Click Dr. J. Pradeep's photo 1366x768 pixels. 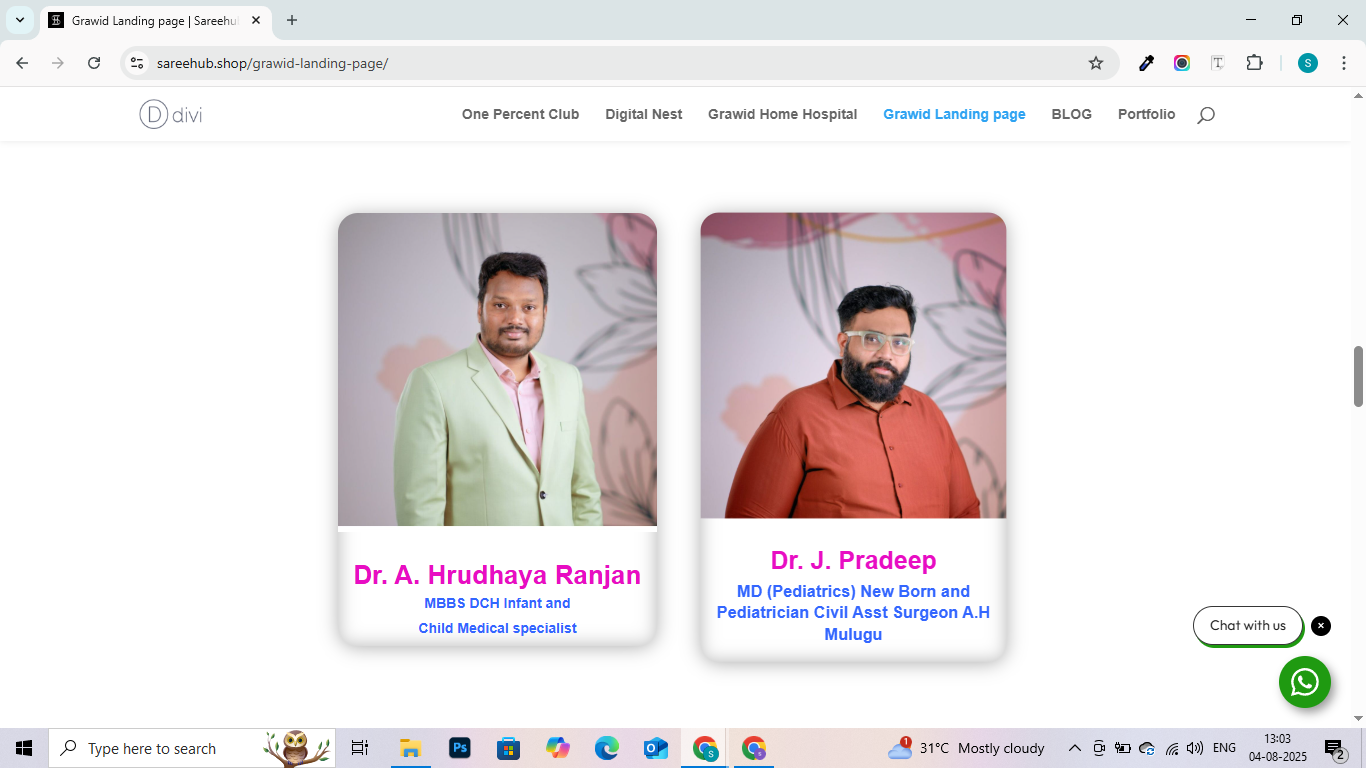point(853,366)
